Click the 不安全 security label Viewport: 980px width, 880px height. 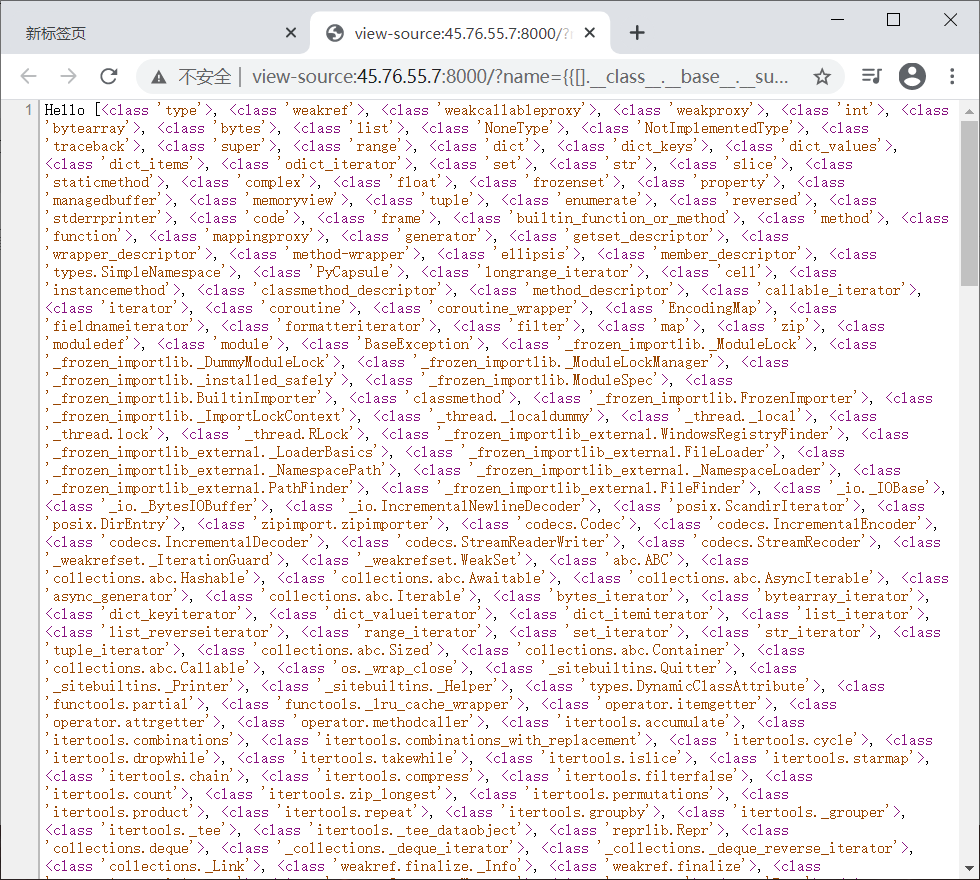[x=204, y=77]
